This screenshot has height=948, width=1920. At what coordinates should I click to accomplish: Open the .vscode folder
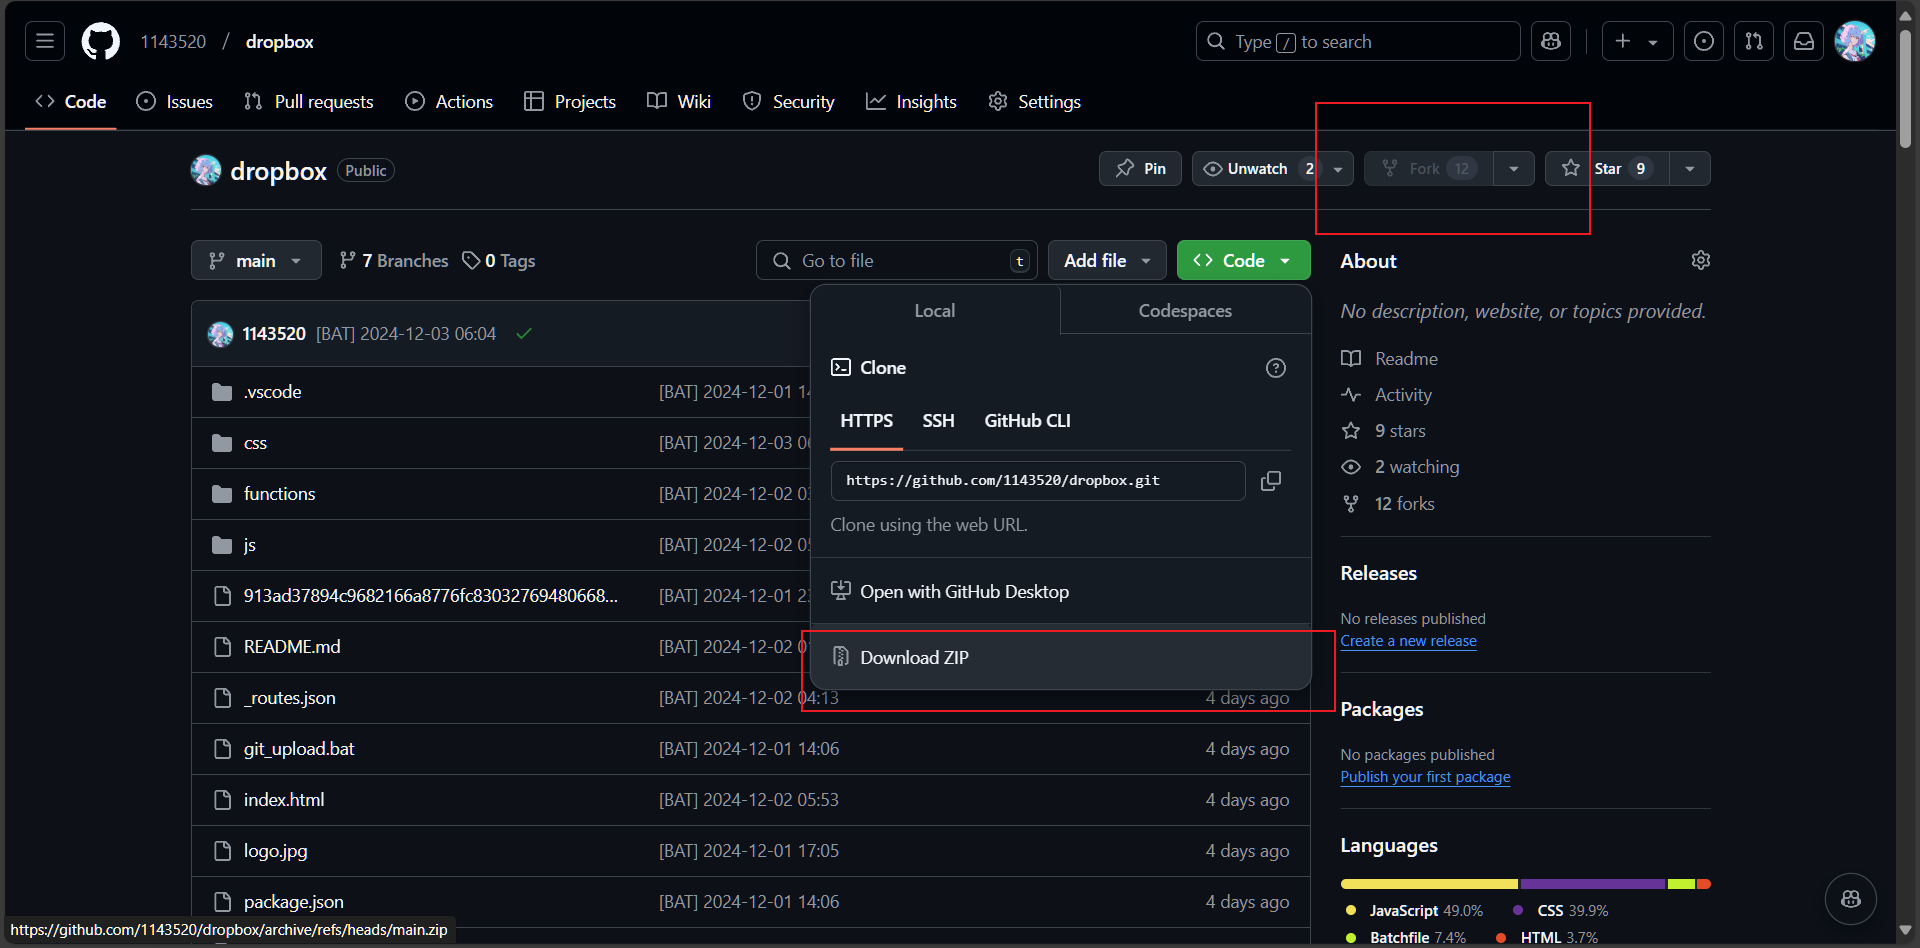272,392
